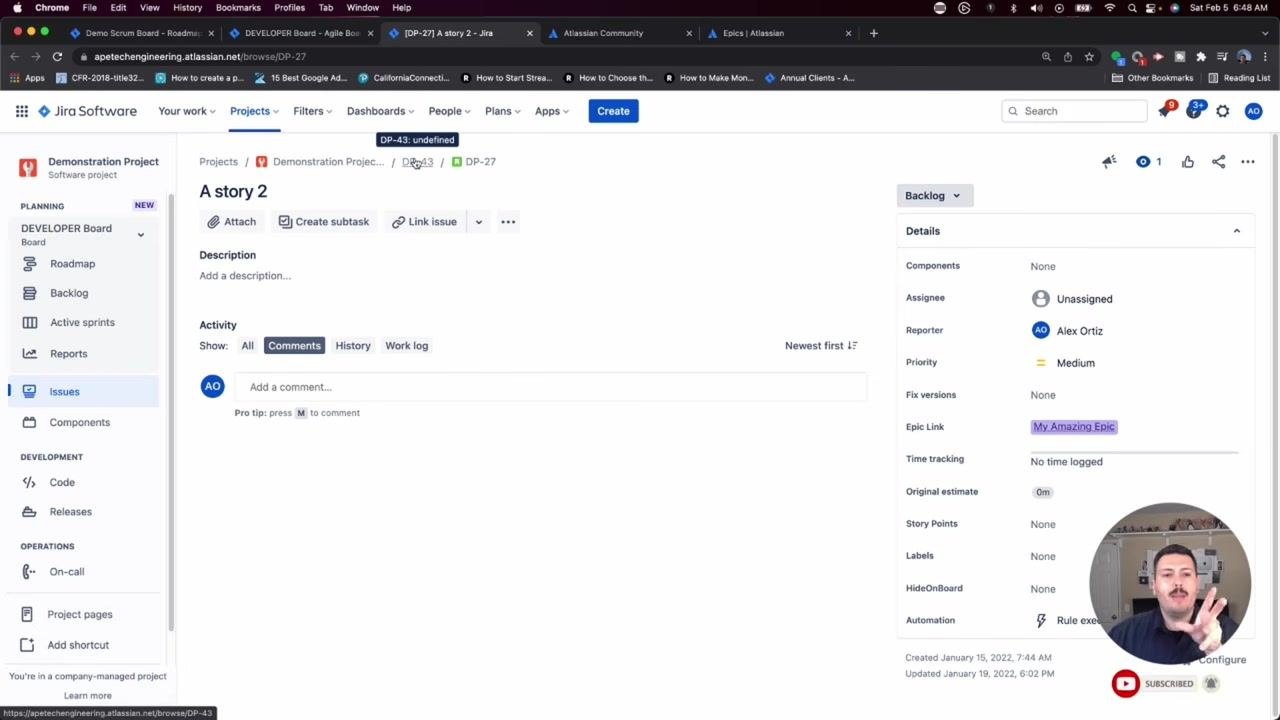The height and width of the screenshot is (720, 1280).
Task: Toggle Newest first sort order
Action: [822, 346]
